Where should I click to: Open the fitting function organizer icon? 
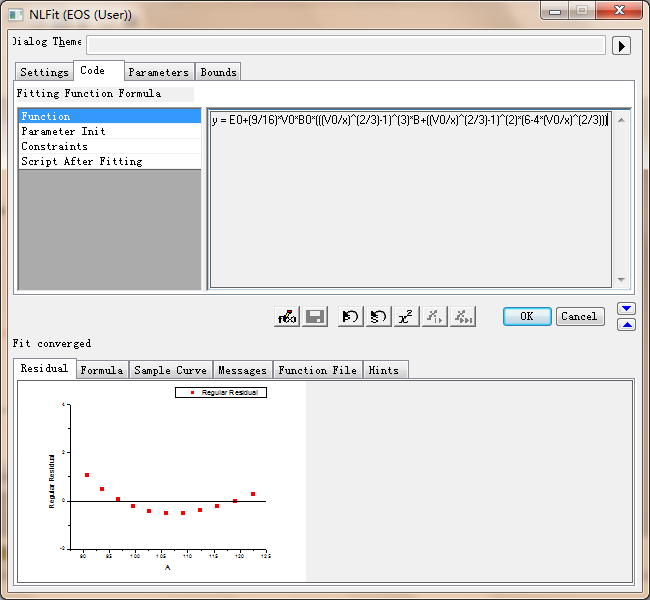tap(287, 317)
